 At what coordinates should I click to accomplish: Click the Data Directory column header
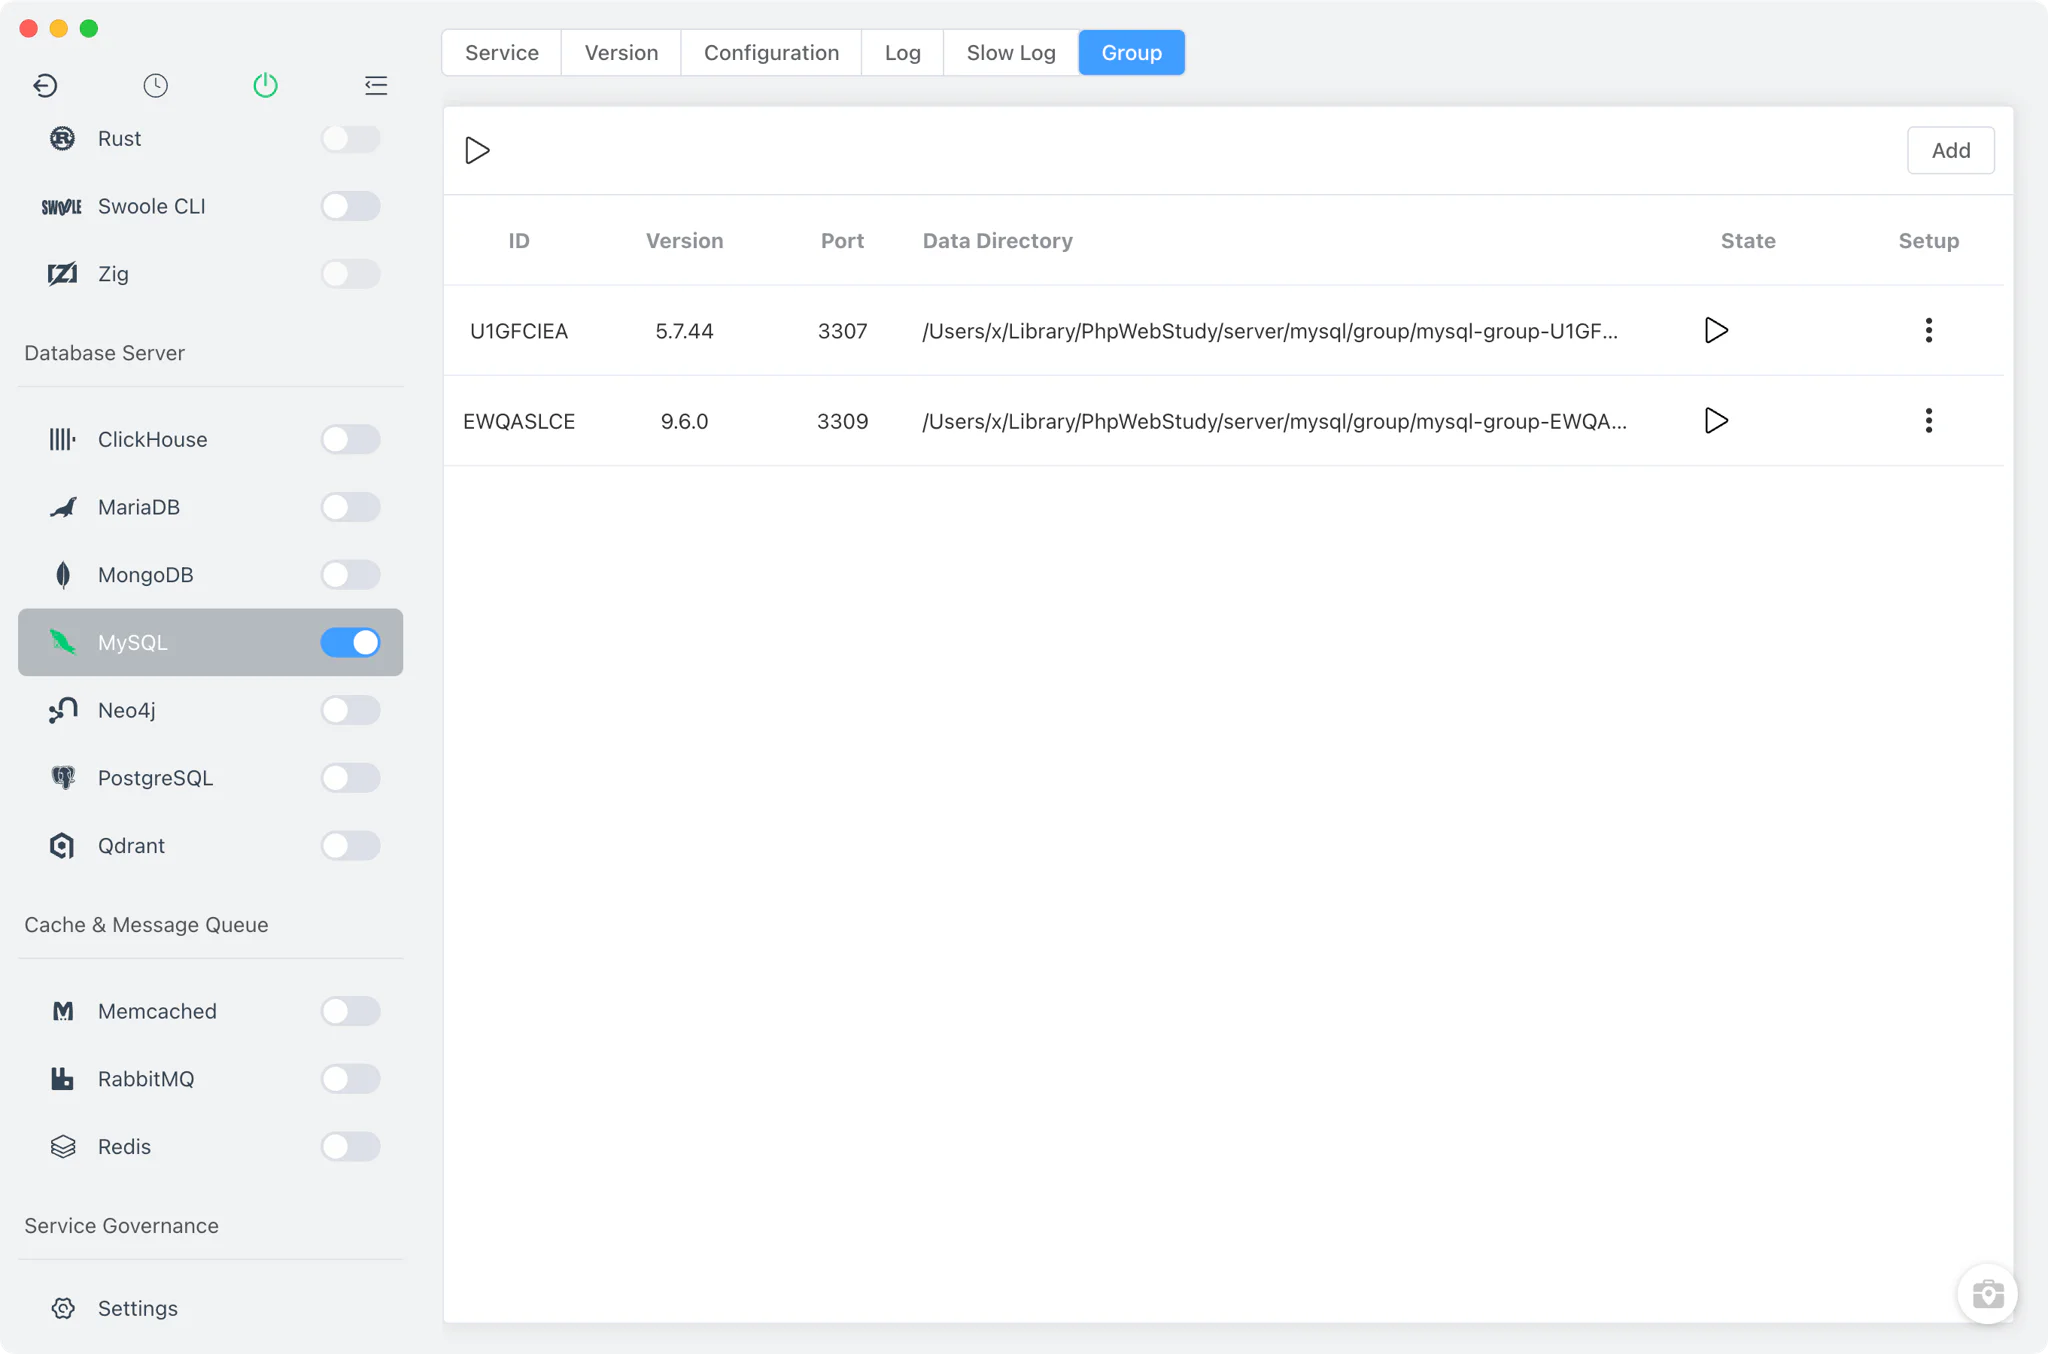tap(997, 241)
